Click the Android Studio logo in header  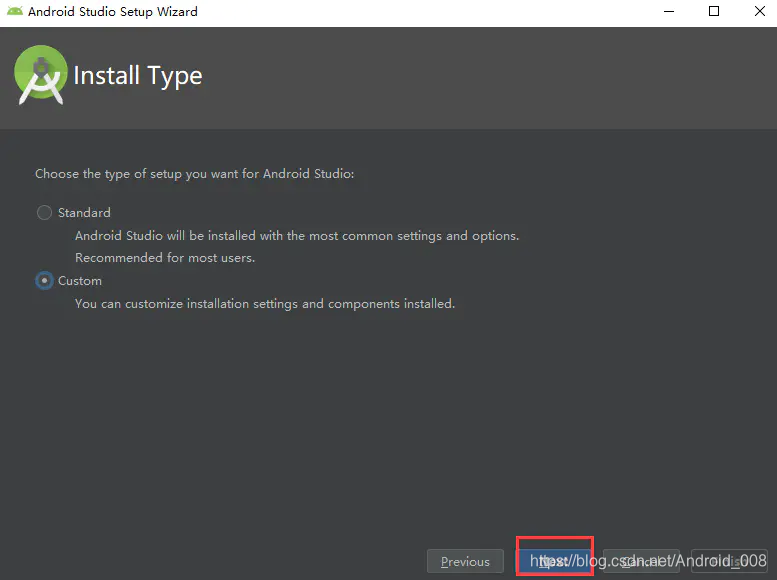pyautogui.click(x=41, y=75)
